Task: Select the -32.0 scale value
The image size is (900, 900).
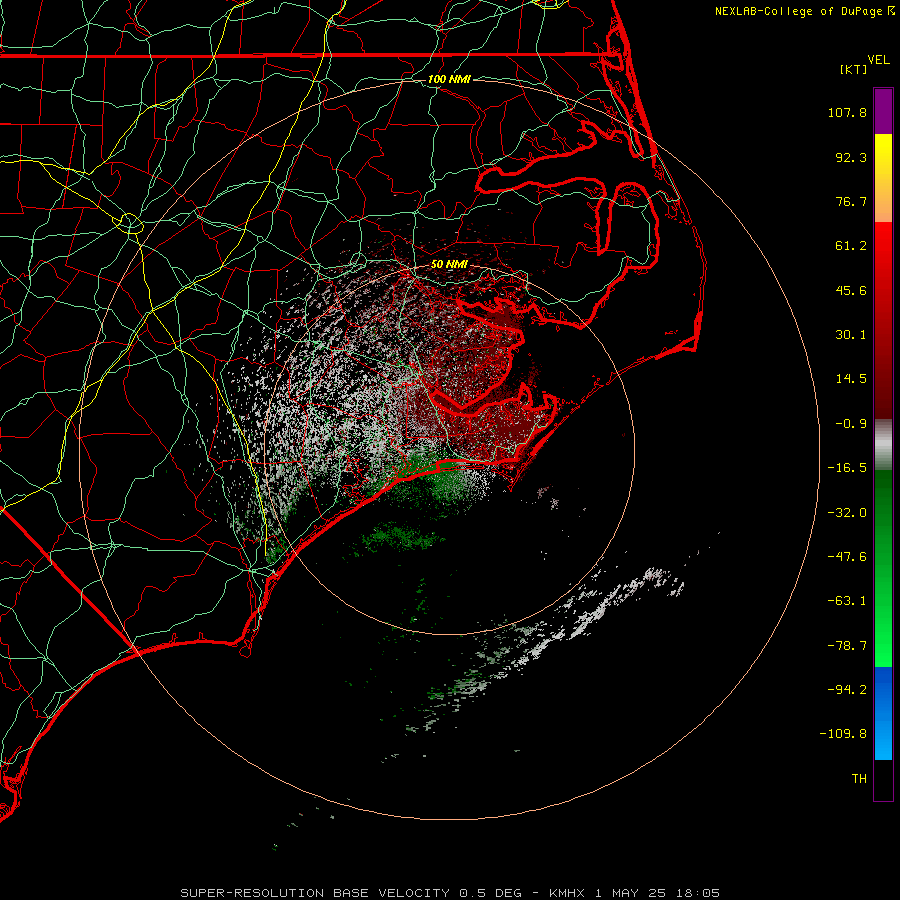Action: pos(847,513)
